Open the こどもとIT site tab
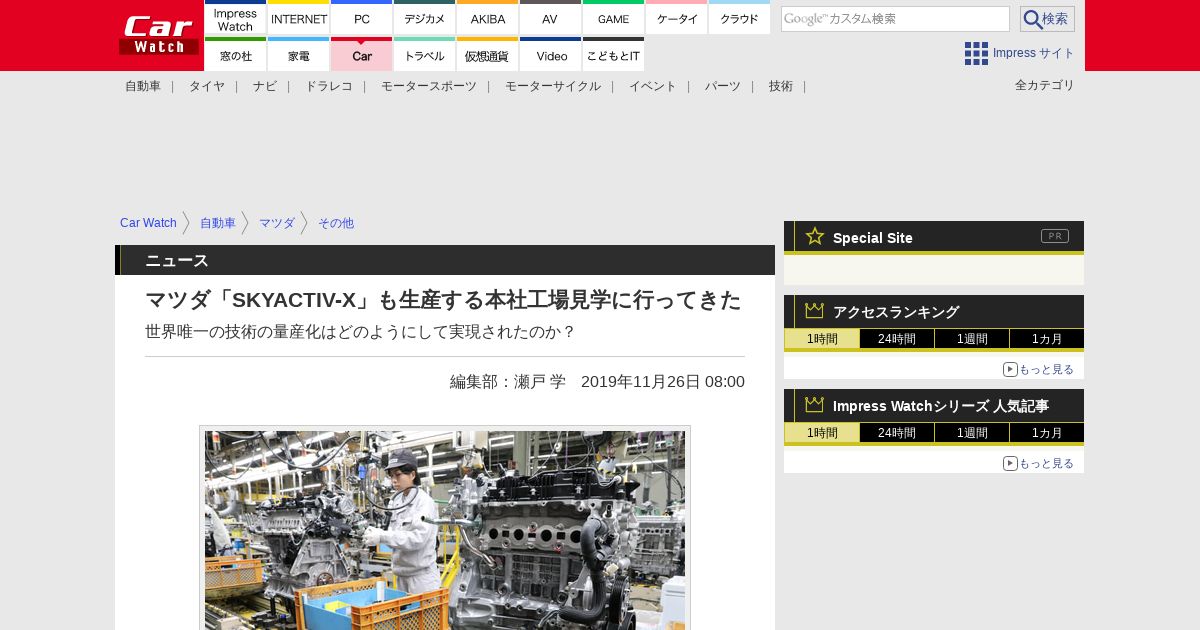The image size is (1200, 630). pyautogui.click(x=613, y=55)
